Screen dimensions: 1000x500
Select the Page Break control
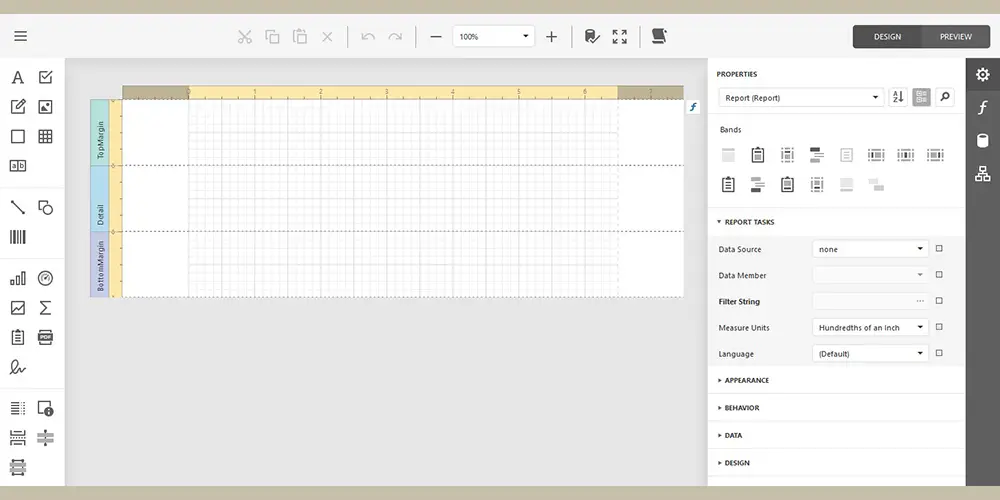[18, 438]
